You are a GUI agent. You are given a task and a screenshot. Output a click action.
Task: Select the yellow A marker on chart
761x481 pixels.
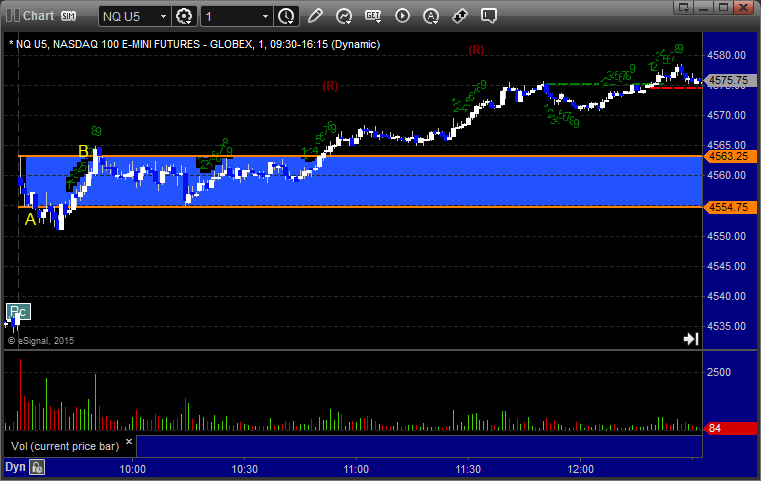(x=30, y=219)
